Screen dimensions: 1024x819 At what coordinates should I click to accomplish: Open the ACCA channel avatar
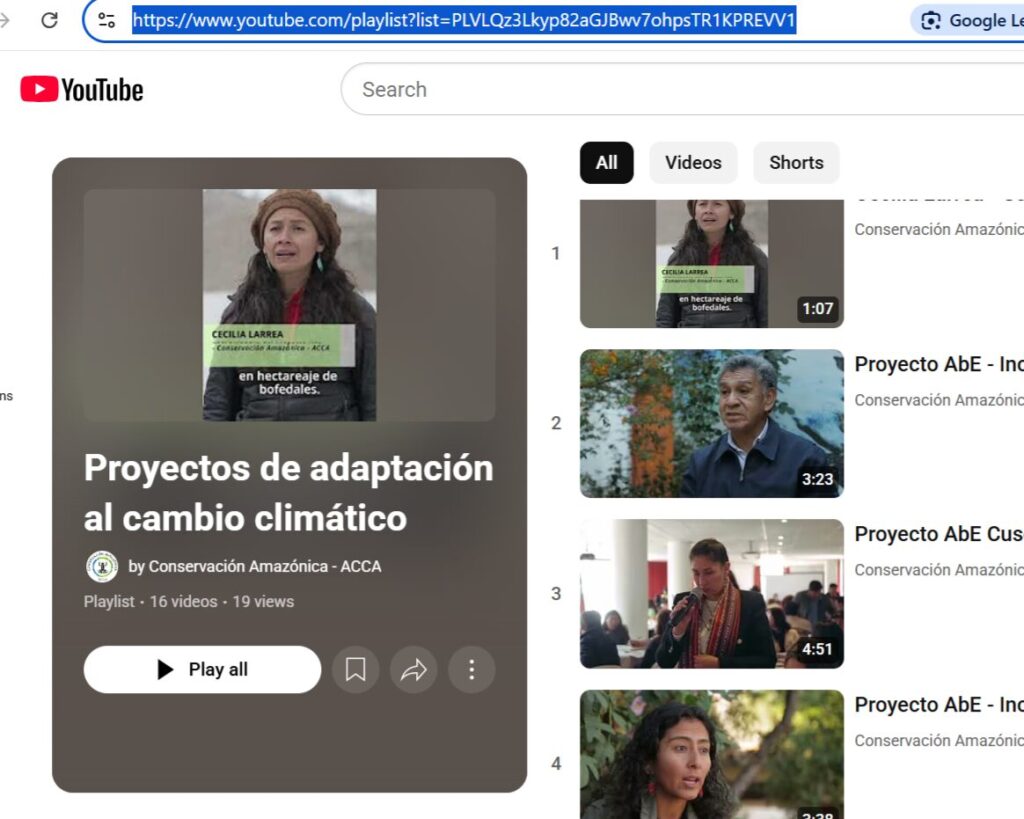pyautogui.click(x=102, y=566)
